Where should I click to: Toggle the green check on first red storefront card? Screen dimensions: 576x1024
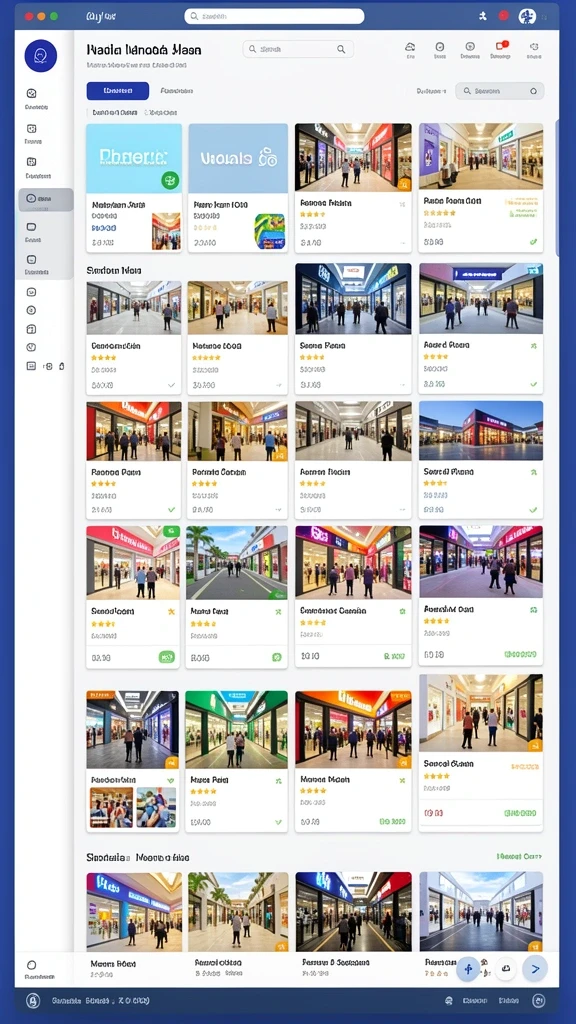171,509
